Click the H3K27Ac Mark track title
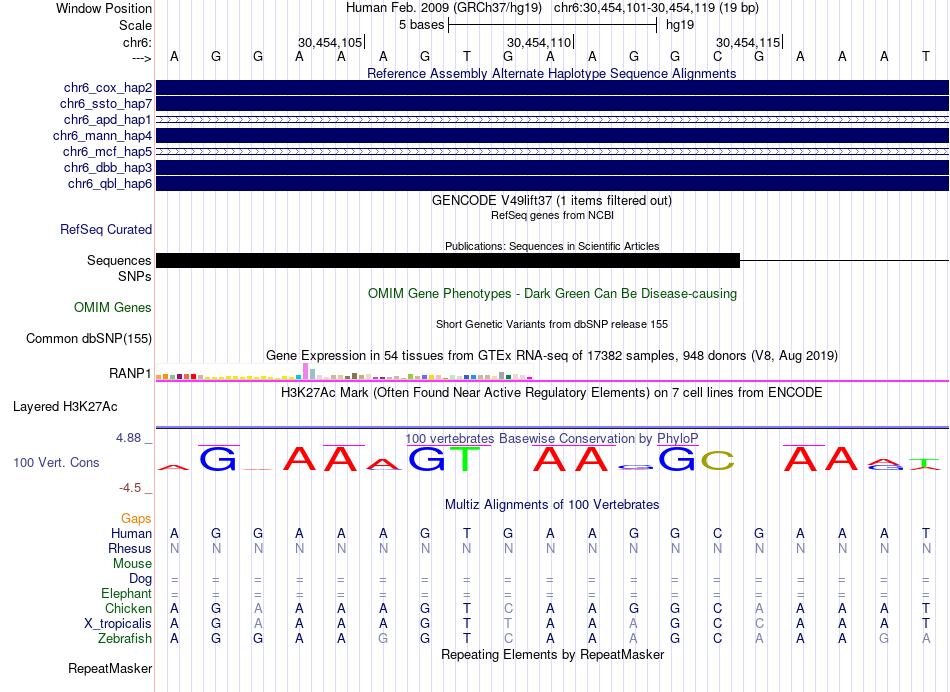The width and height of the screenshot is (950, 692). pos(552,393)
